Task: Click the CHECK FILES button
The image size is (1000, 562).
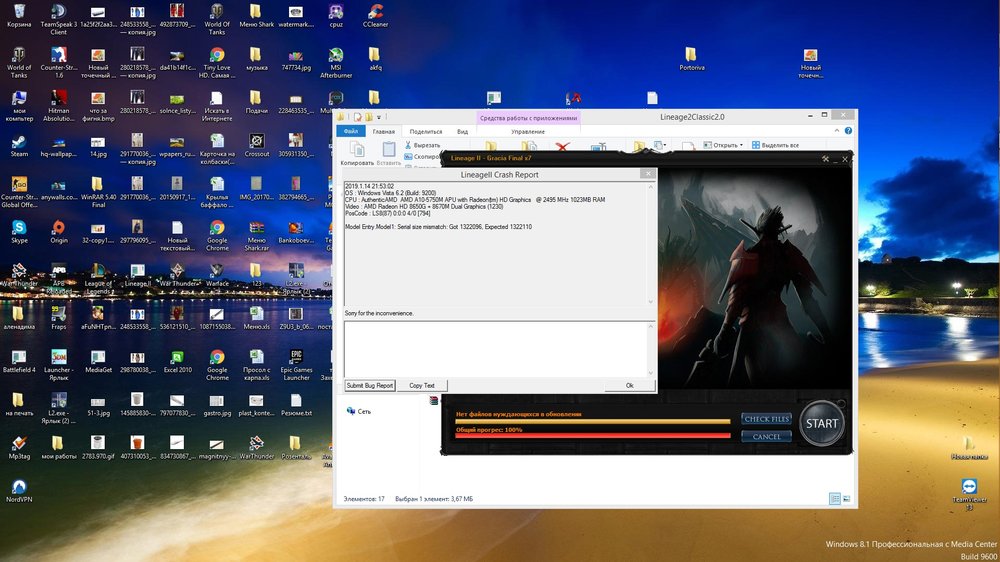Action: pos(766,419)
